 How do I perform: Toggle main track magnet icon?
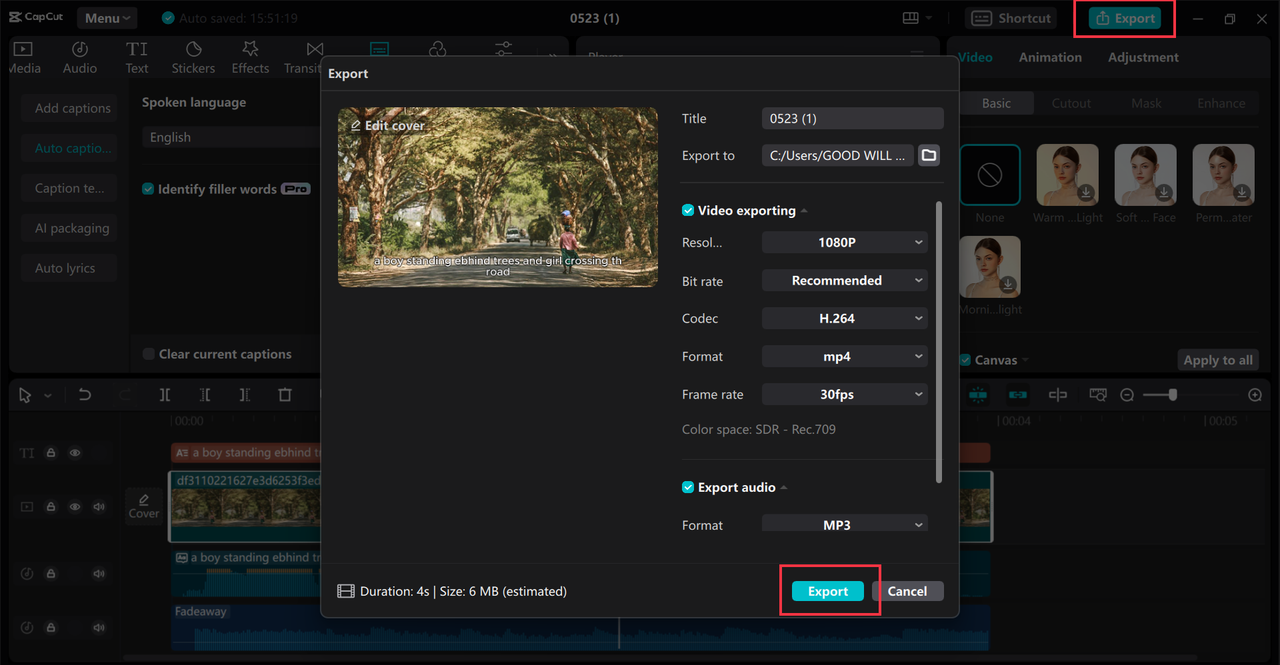[977, 395]
